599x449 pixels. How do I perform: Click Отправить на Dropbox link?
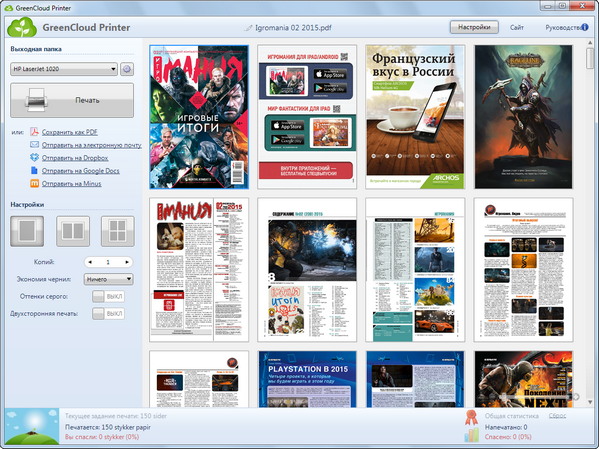coord(75,158)
